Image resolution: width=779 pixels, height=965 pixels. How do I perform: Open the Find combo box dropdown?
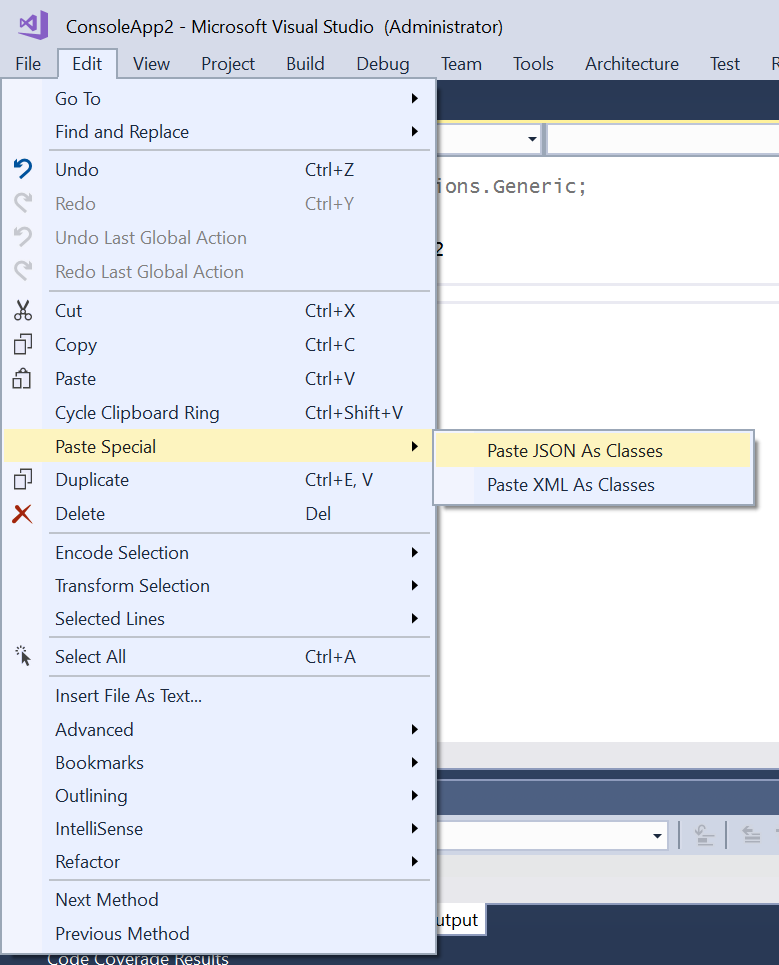click(x=533, y=139)
